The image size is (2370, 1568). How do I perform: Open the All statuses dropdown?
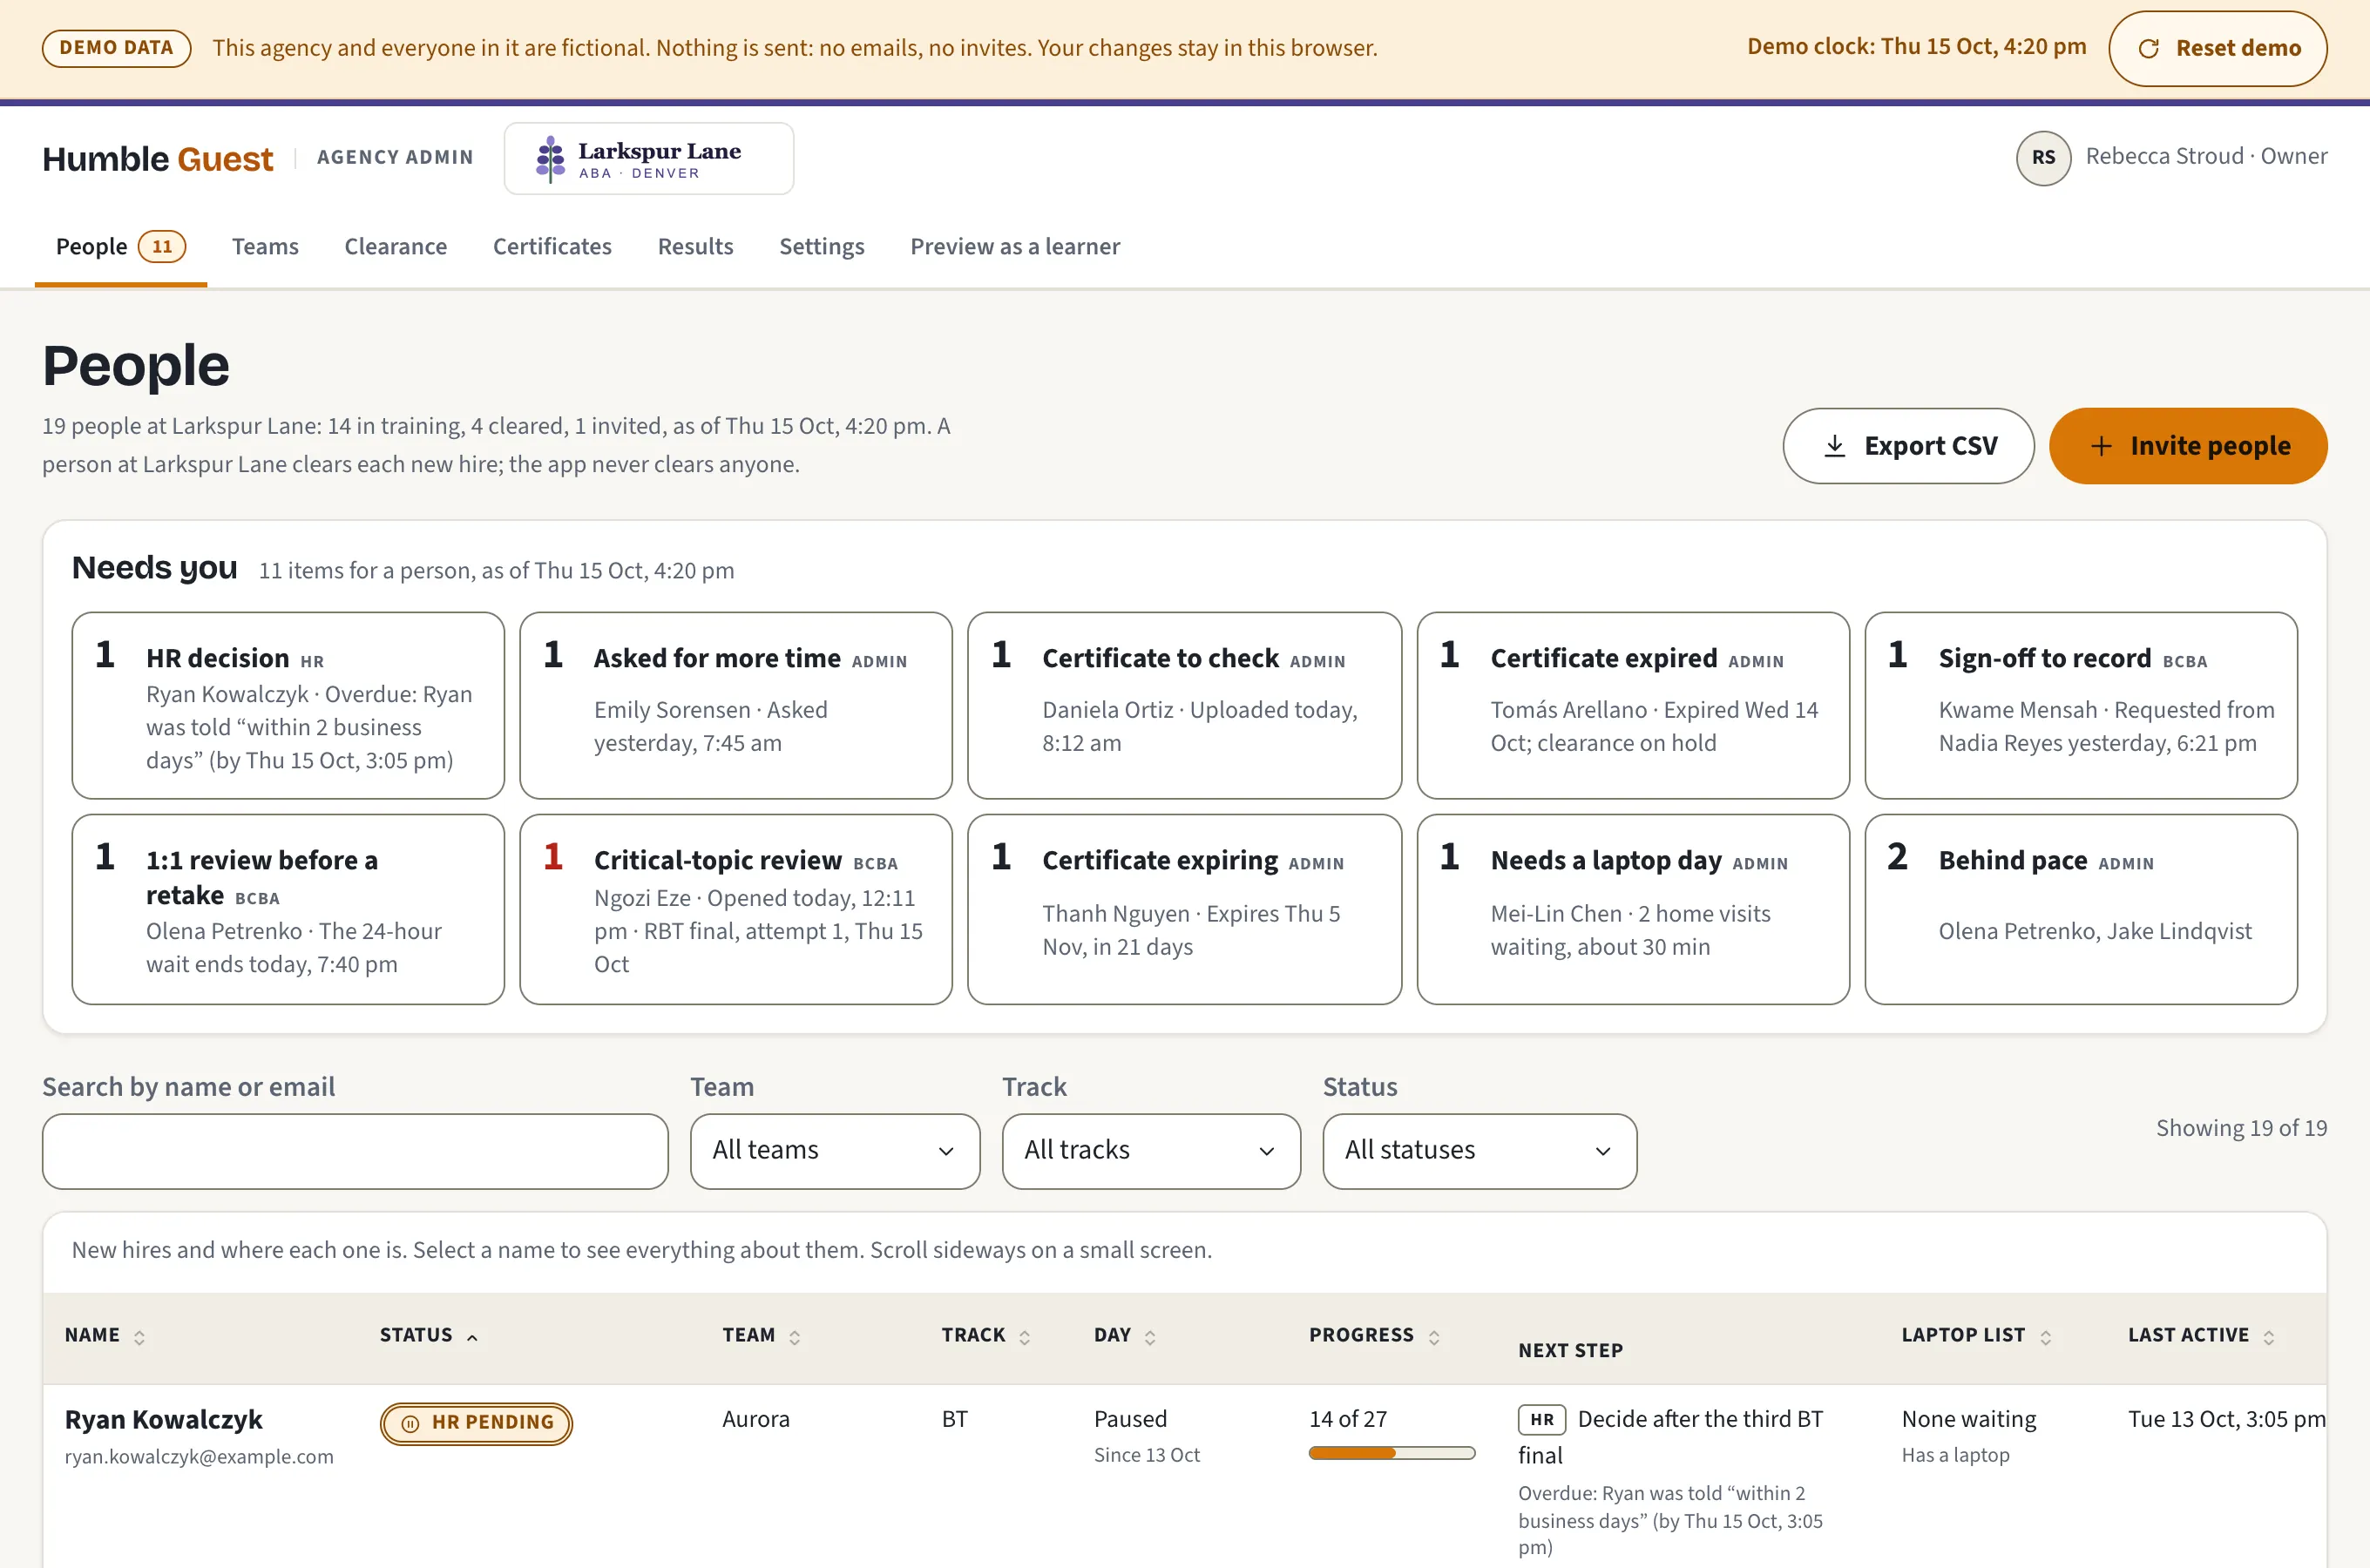pyautogui.click(x=1479, y=1151)
